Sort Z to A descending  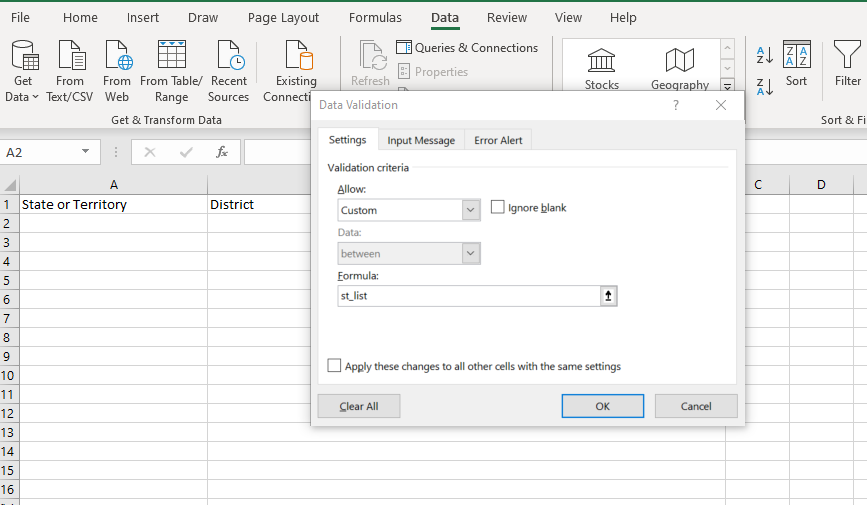pos(765,87)
